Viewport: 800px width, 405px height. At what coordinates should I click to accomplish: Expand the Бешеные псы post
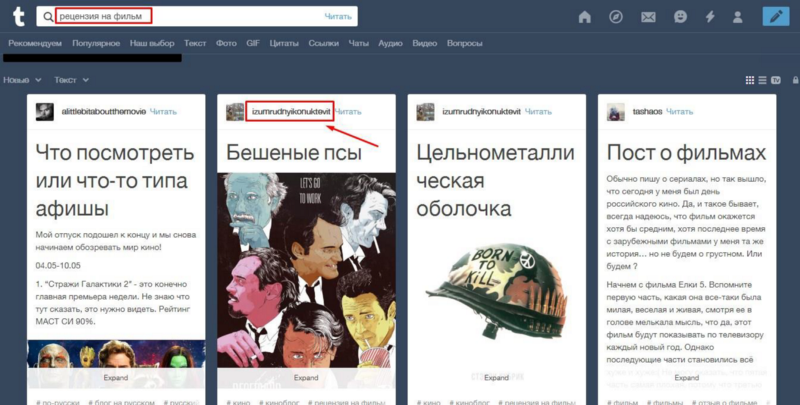pyautogui.click(x=307, y=378)
